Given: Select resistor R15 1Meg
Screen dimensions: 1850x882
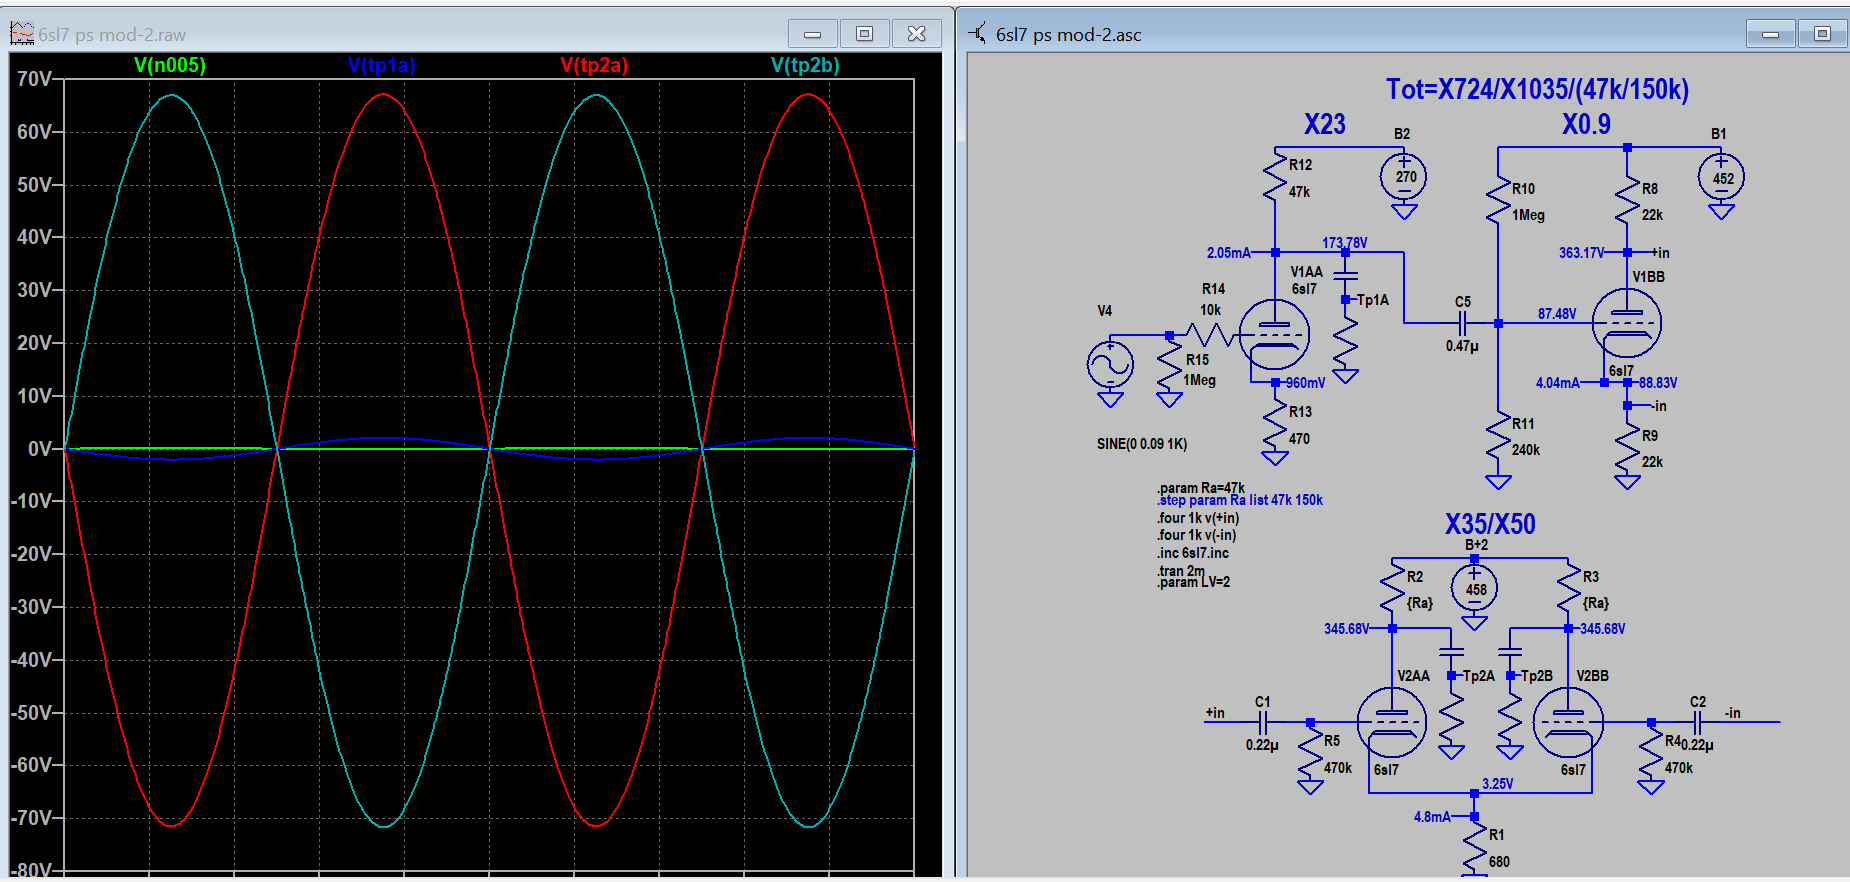Looking at the screenshot, I should tap(1169, 368).
